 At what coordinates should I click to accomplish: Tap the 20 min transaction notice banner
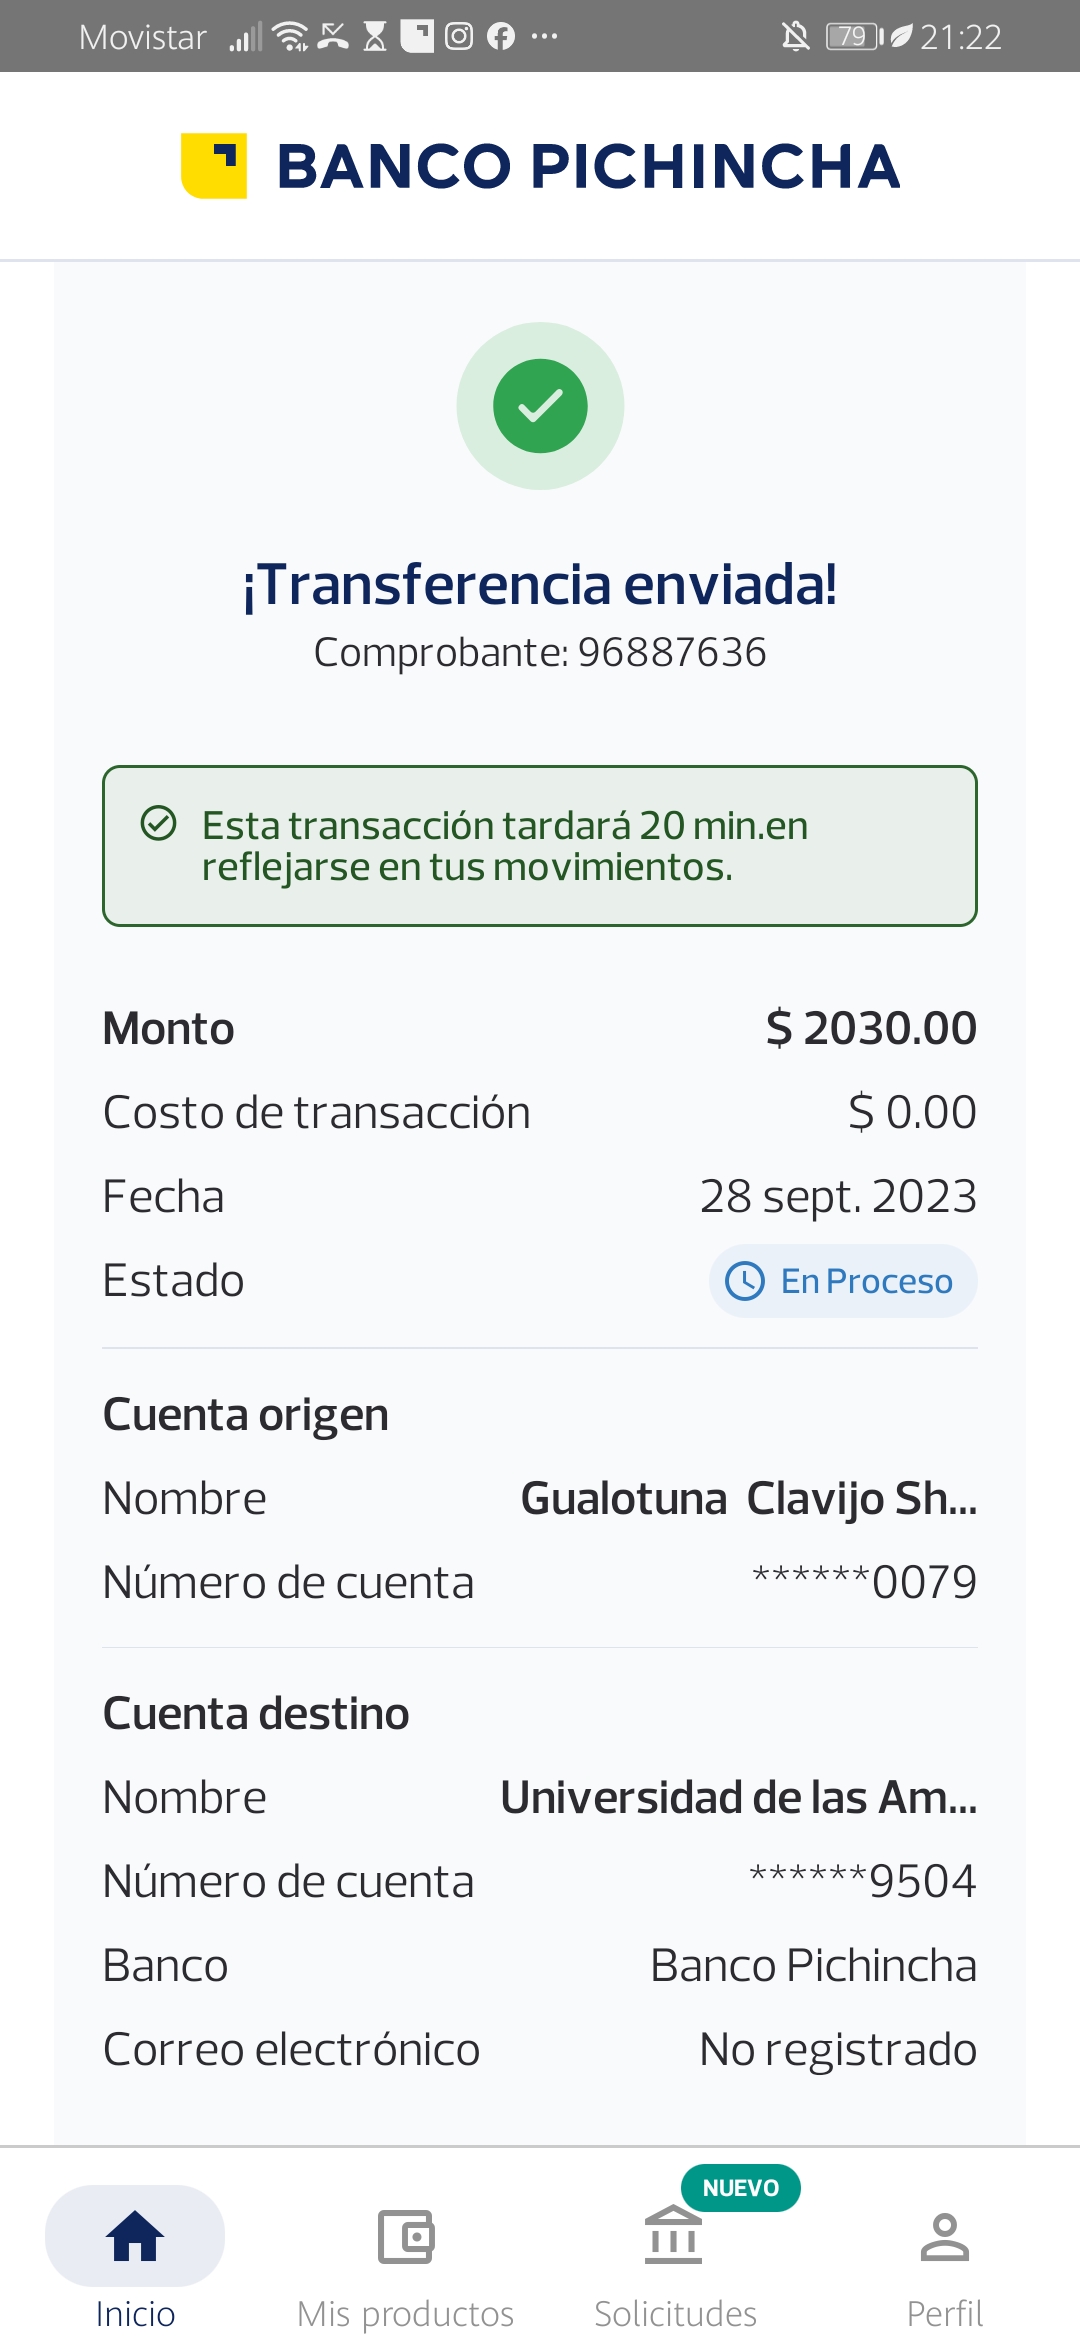tap(540, 846)
